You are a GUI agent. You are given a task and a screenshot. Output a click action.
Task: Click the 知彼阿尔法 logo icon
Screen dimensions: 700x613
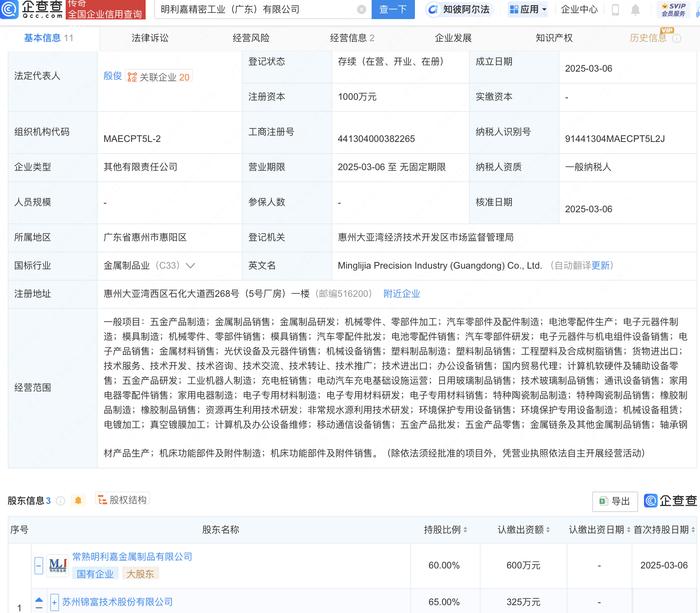[432, 9]
